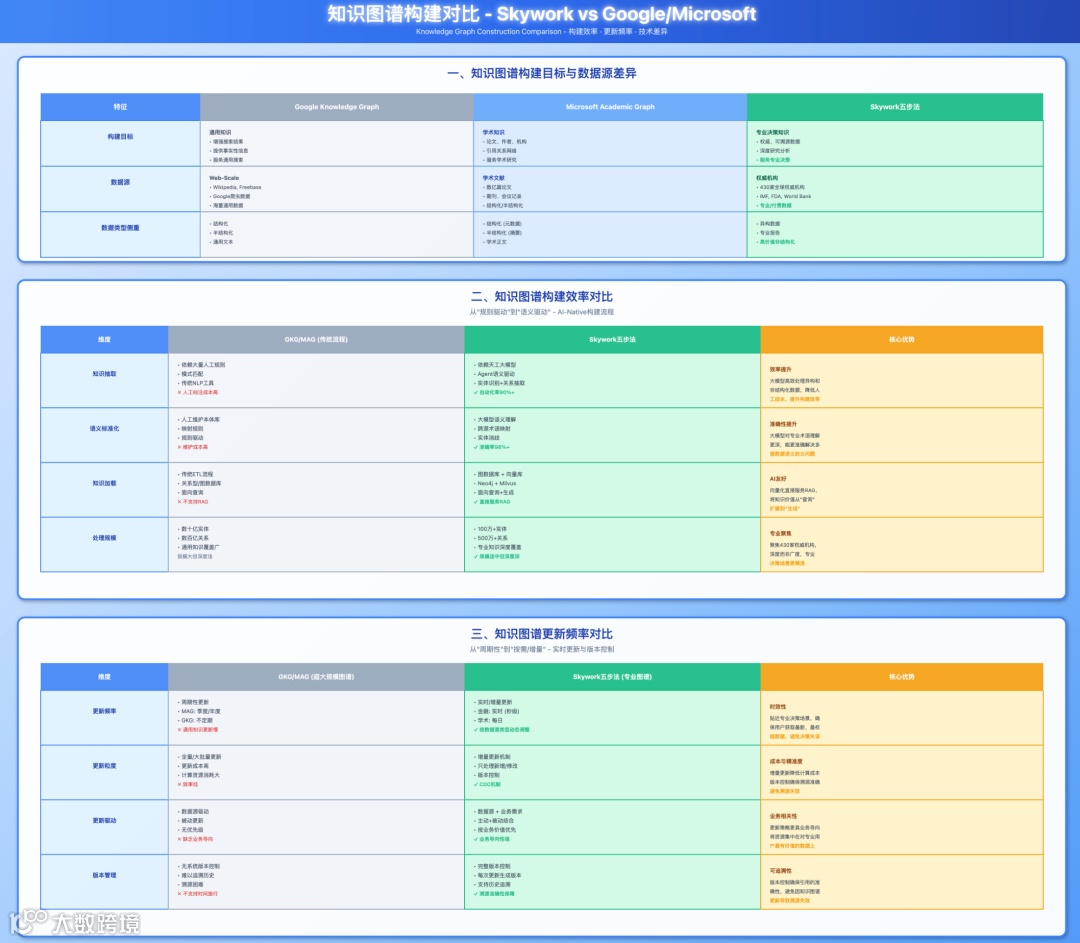Click the '数据源 + 业务需求' bullet
Image resolution: width=1080 pixels, height=943 pixels.
[499, 812]
